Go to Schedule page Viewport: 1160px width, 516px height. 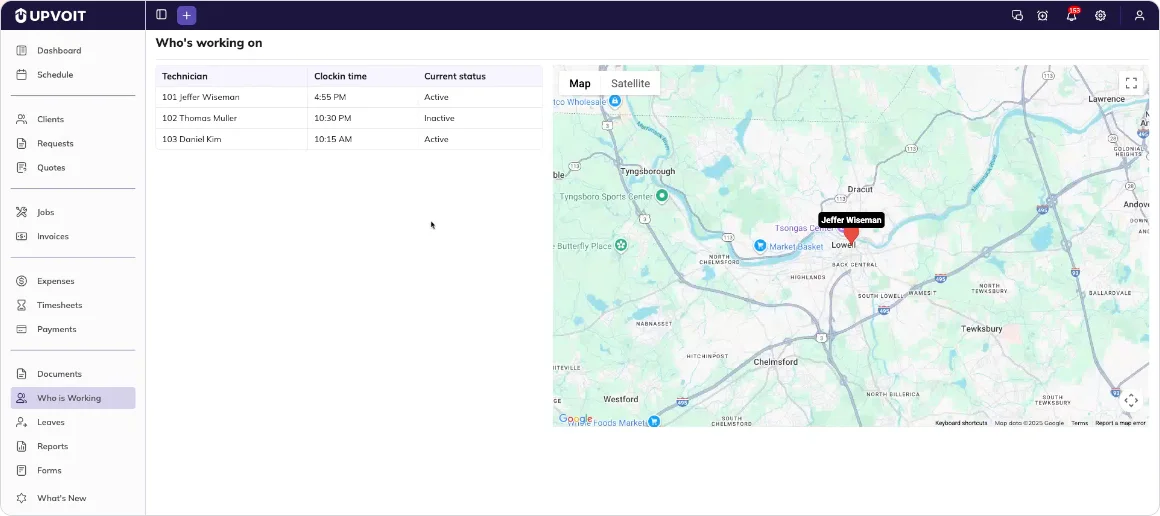coord(55,75)
